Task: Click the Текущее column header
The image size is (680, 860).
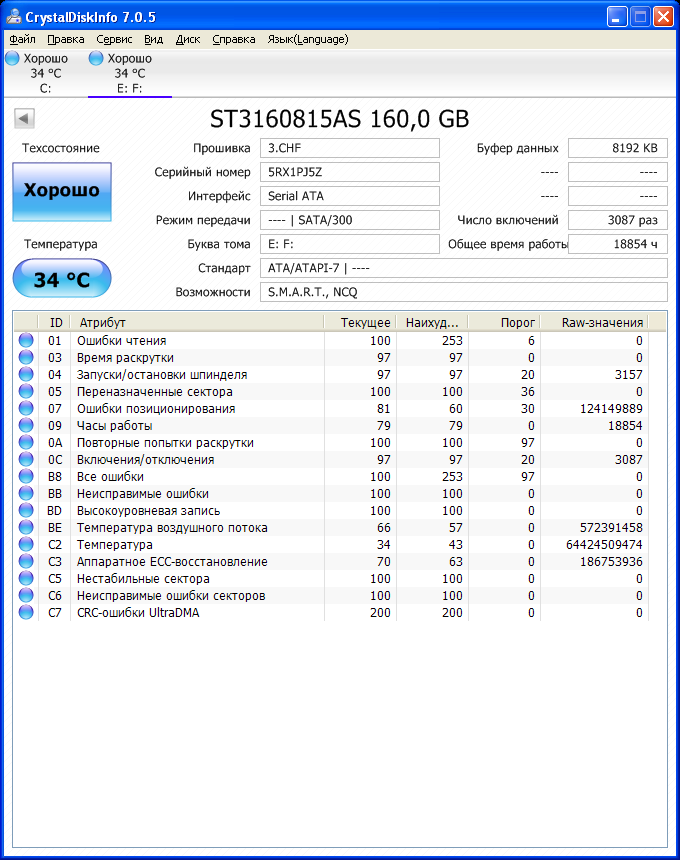Action: pyautogui.click(x=365, y=322)
